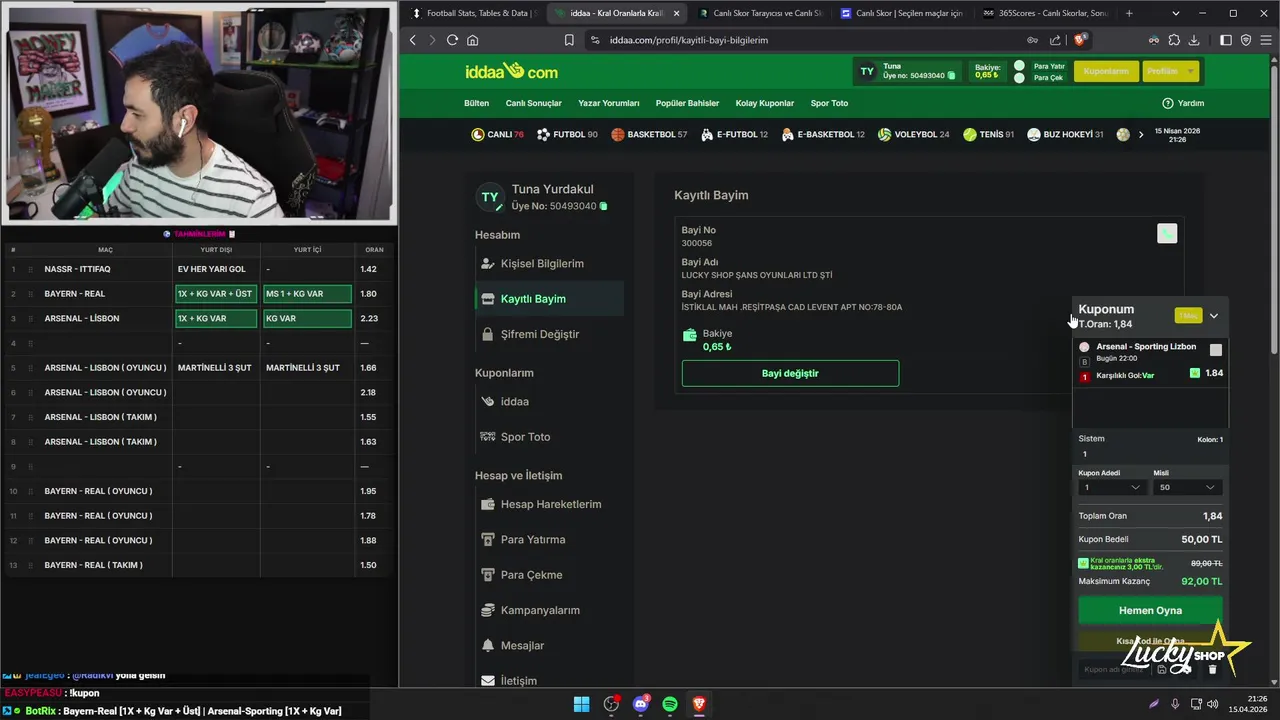Switch to Football Stats, Tables & Data tab
Viewport: 1280px width, 720px height.
click(x=472, y=13)
